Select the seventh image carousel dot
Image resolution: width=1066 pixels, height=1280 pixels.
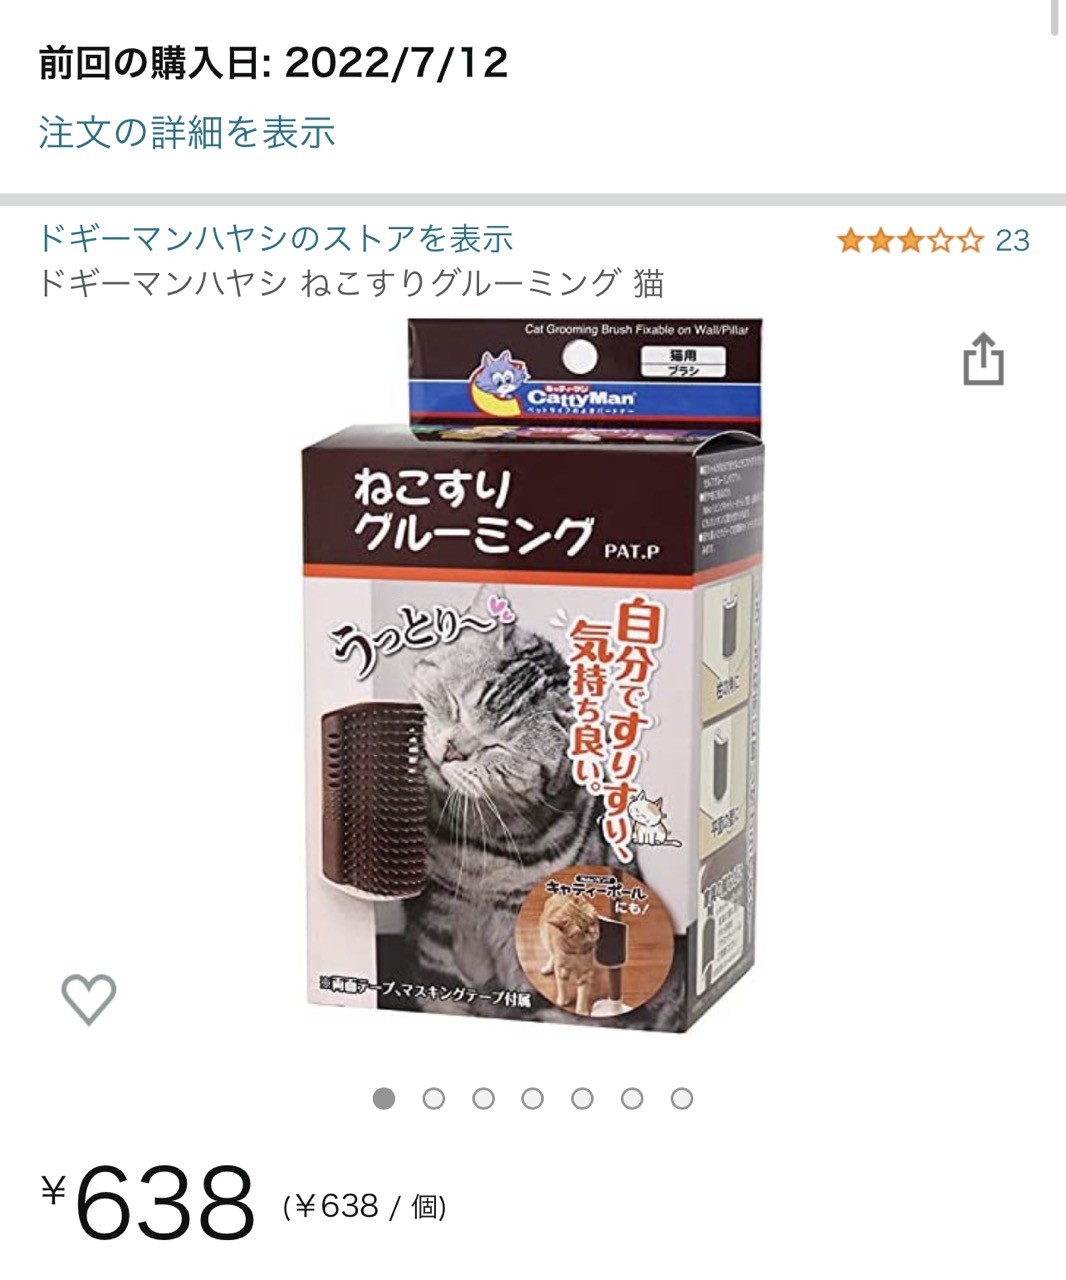pos(682,1099)
